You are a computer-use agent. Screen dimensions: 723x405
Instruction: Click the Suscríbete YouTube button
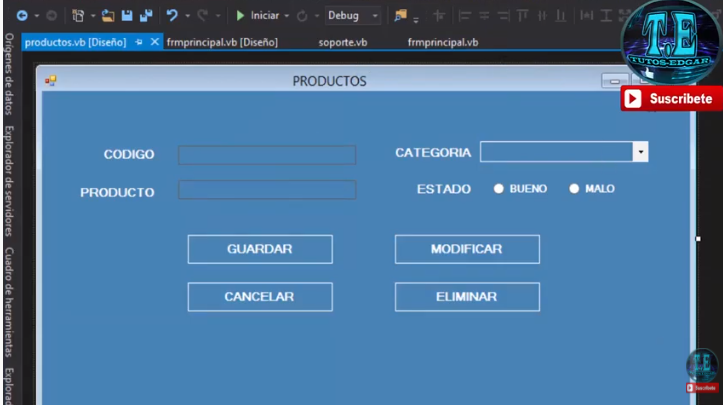[x=671, y=99]
